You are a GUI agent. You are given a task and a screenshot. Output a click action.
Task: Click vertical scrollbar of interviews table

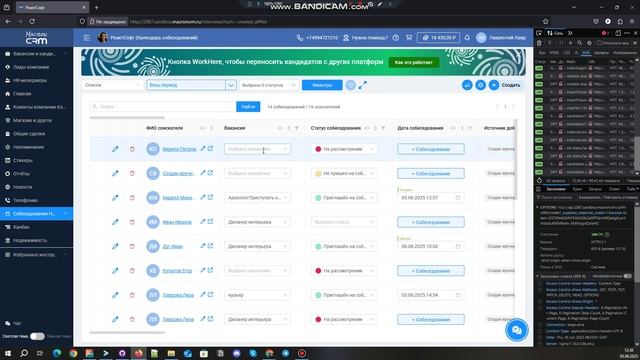[516, 159]
